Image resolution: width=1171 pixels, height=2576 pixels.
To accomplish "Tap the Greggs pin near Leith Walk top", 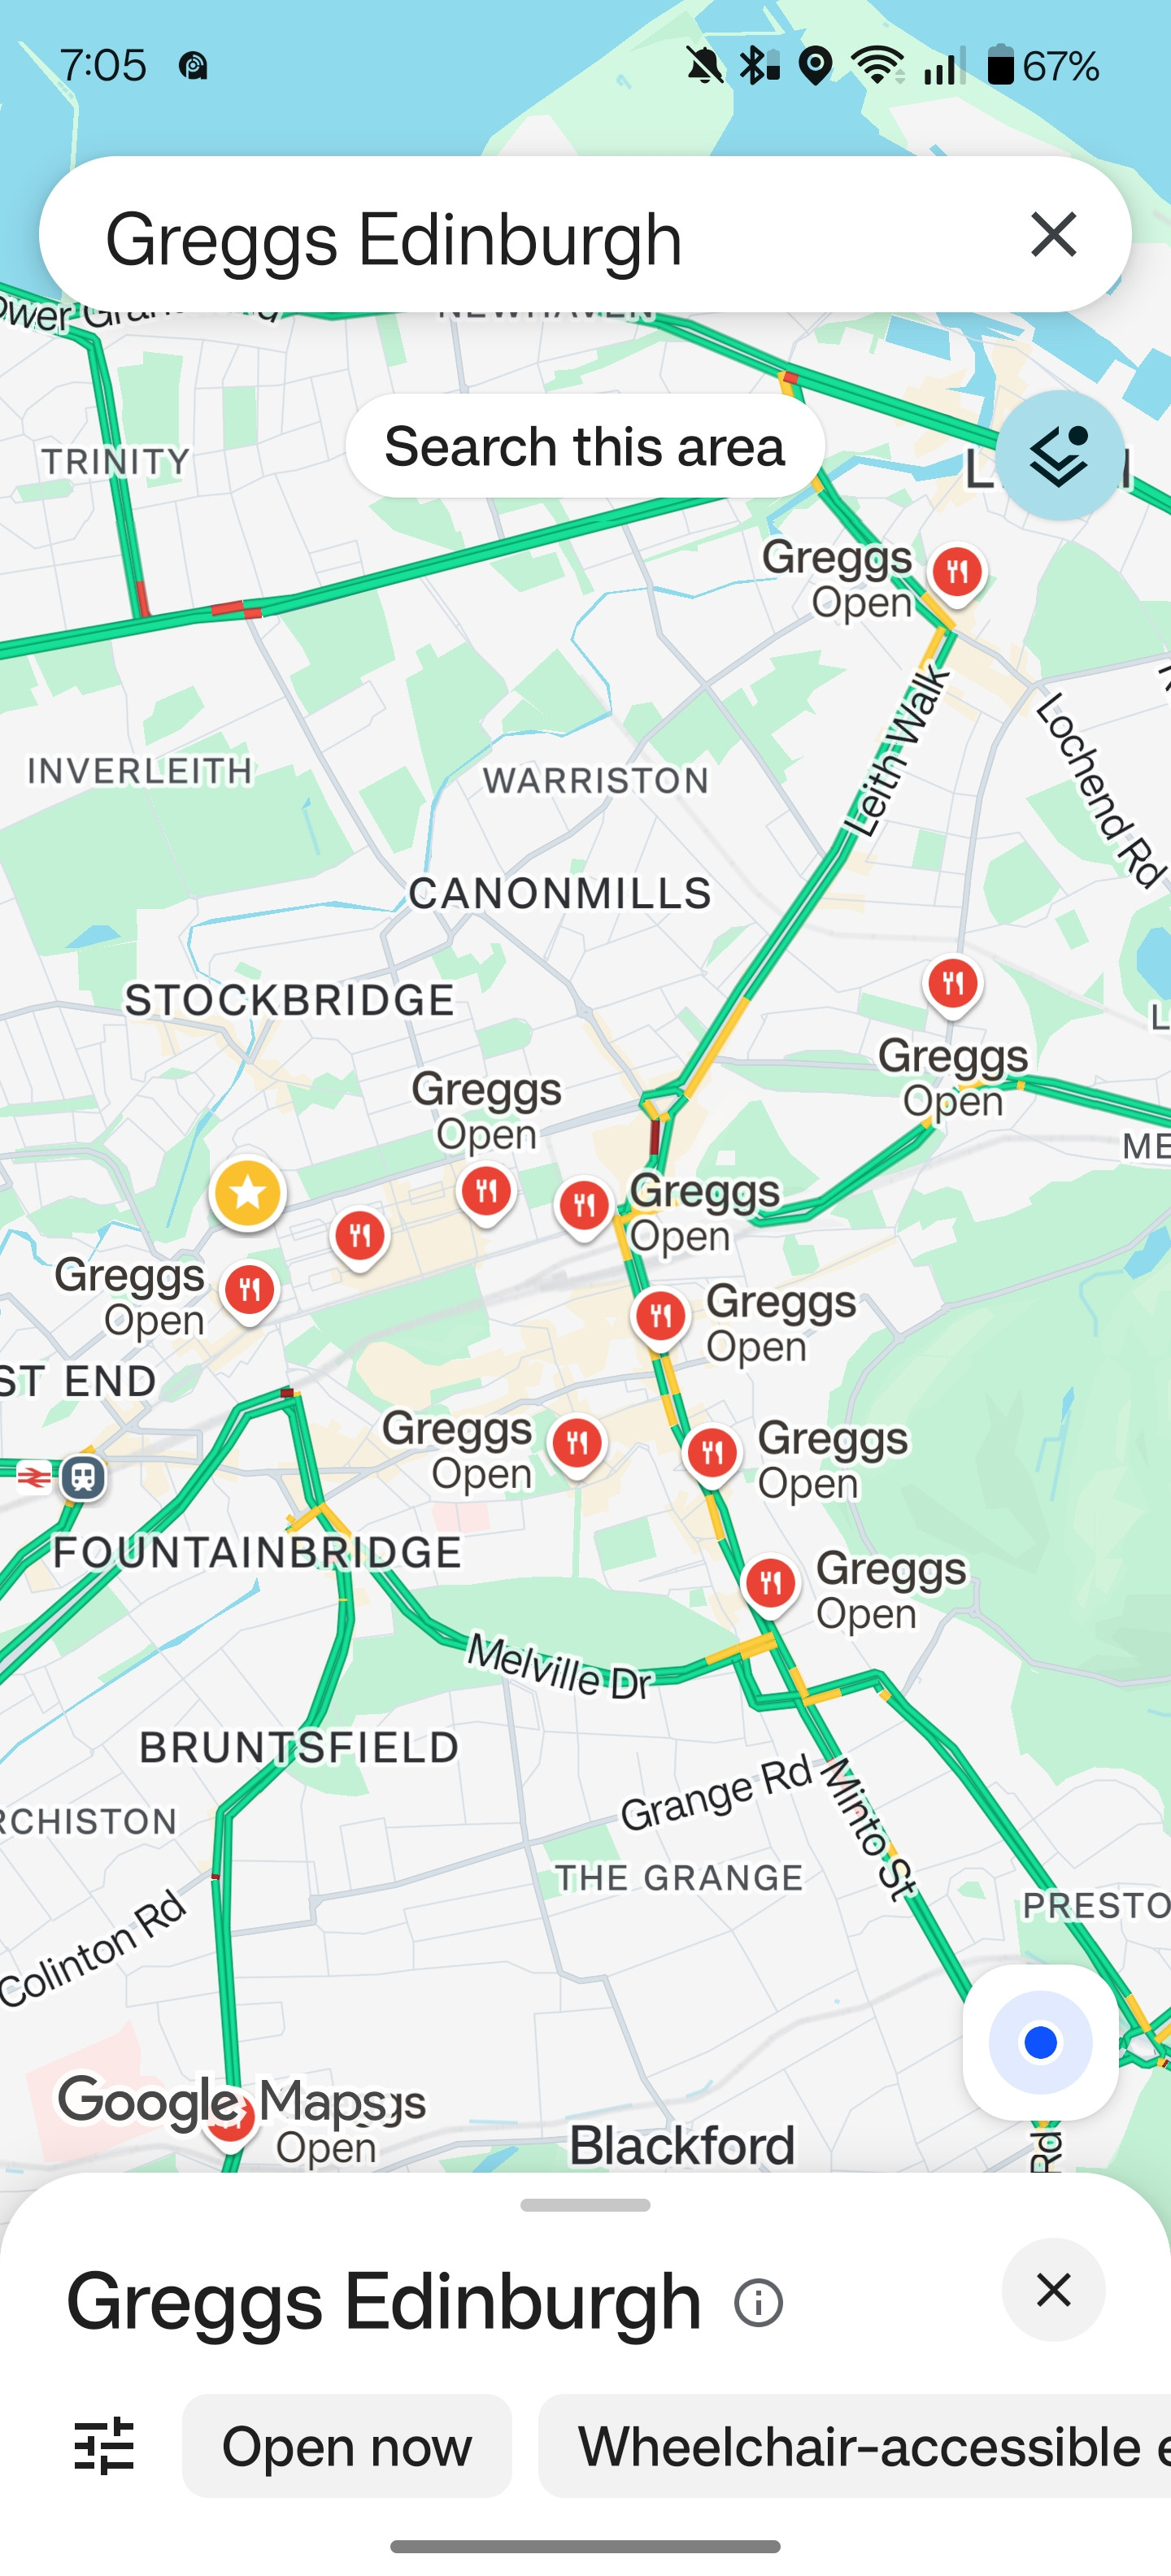I will 957,573.
